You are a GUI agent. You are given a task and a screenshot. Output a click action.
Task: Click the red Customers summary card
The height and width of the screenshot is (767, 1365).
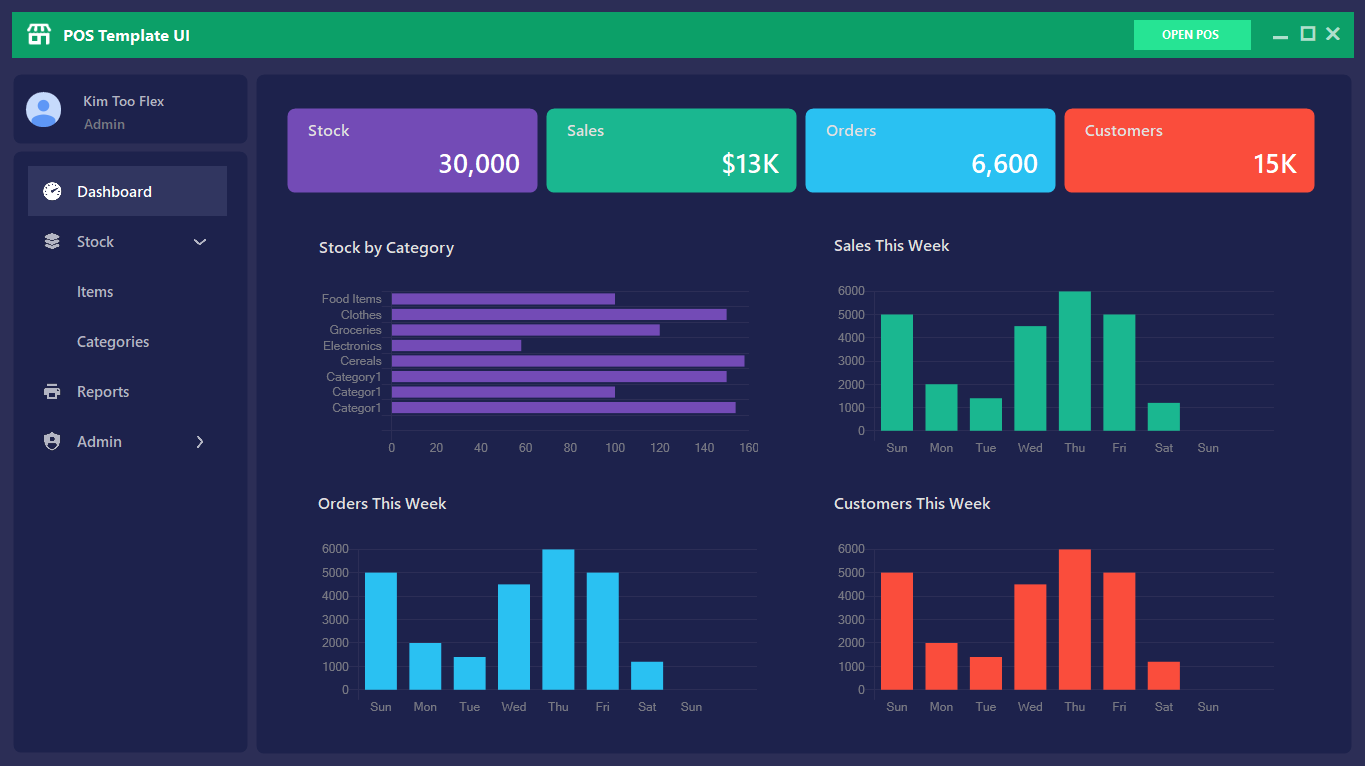(1189, 150)
